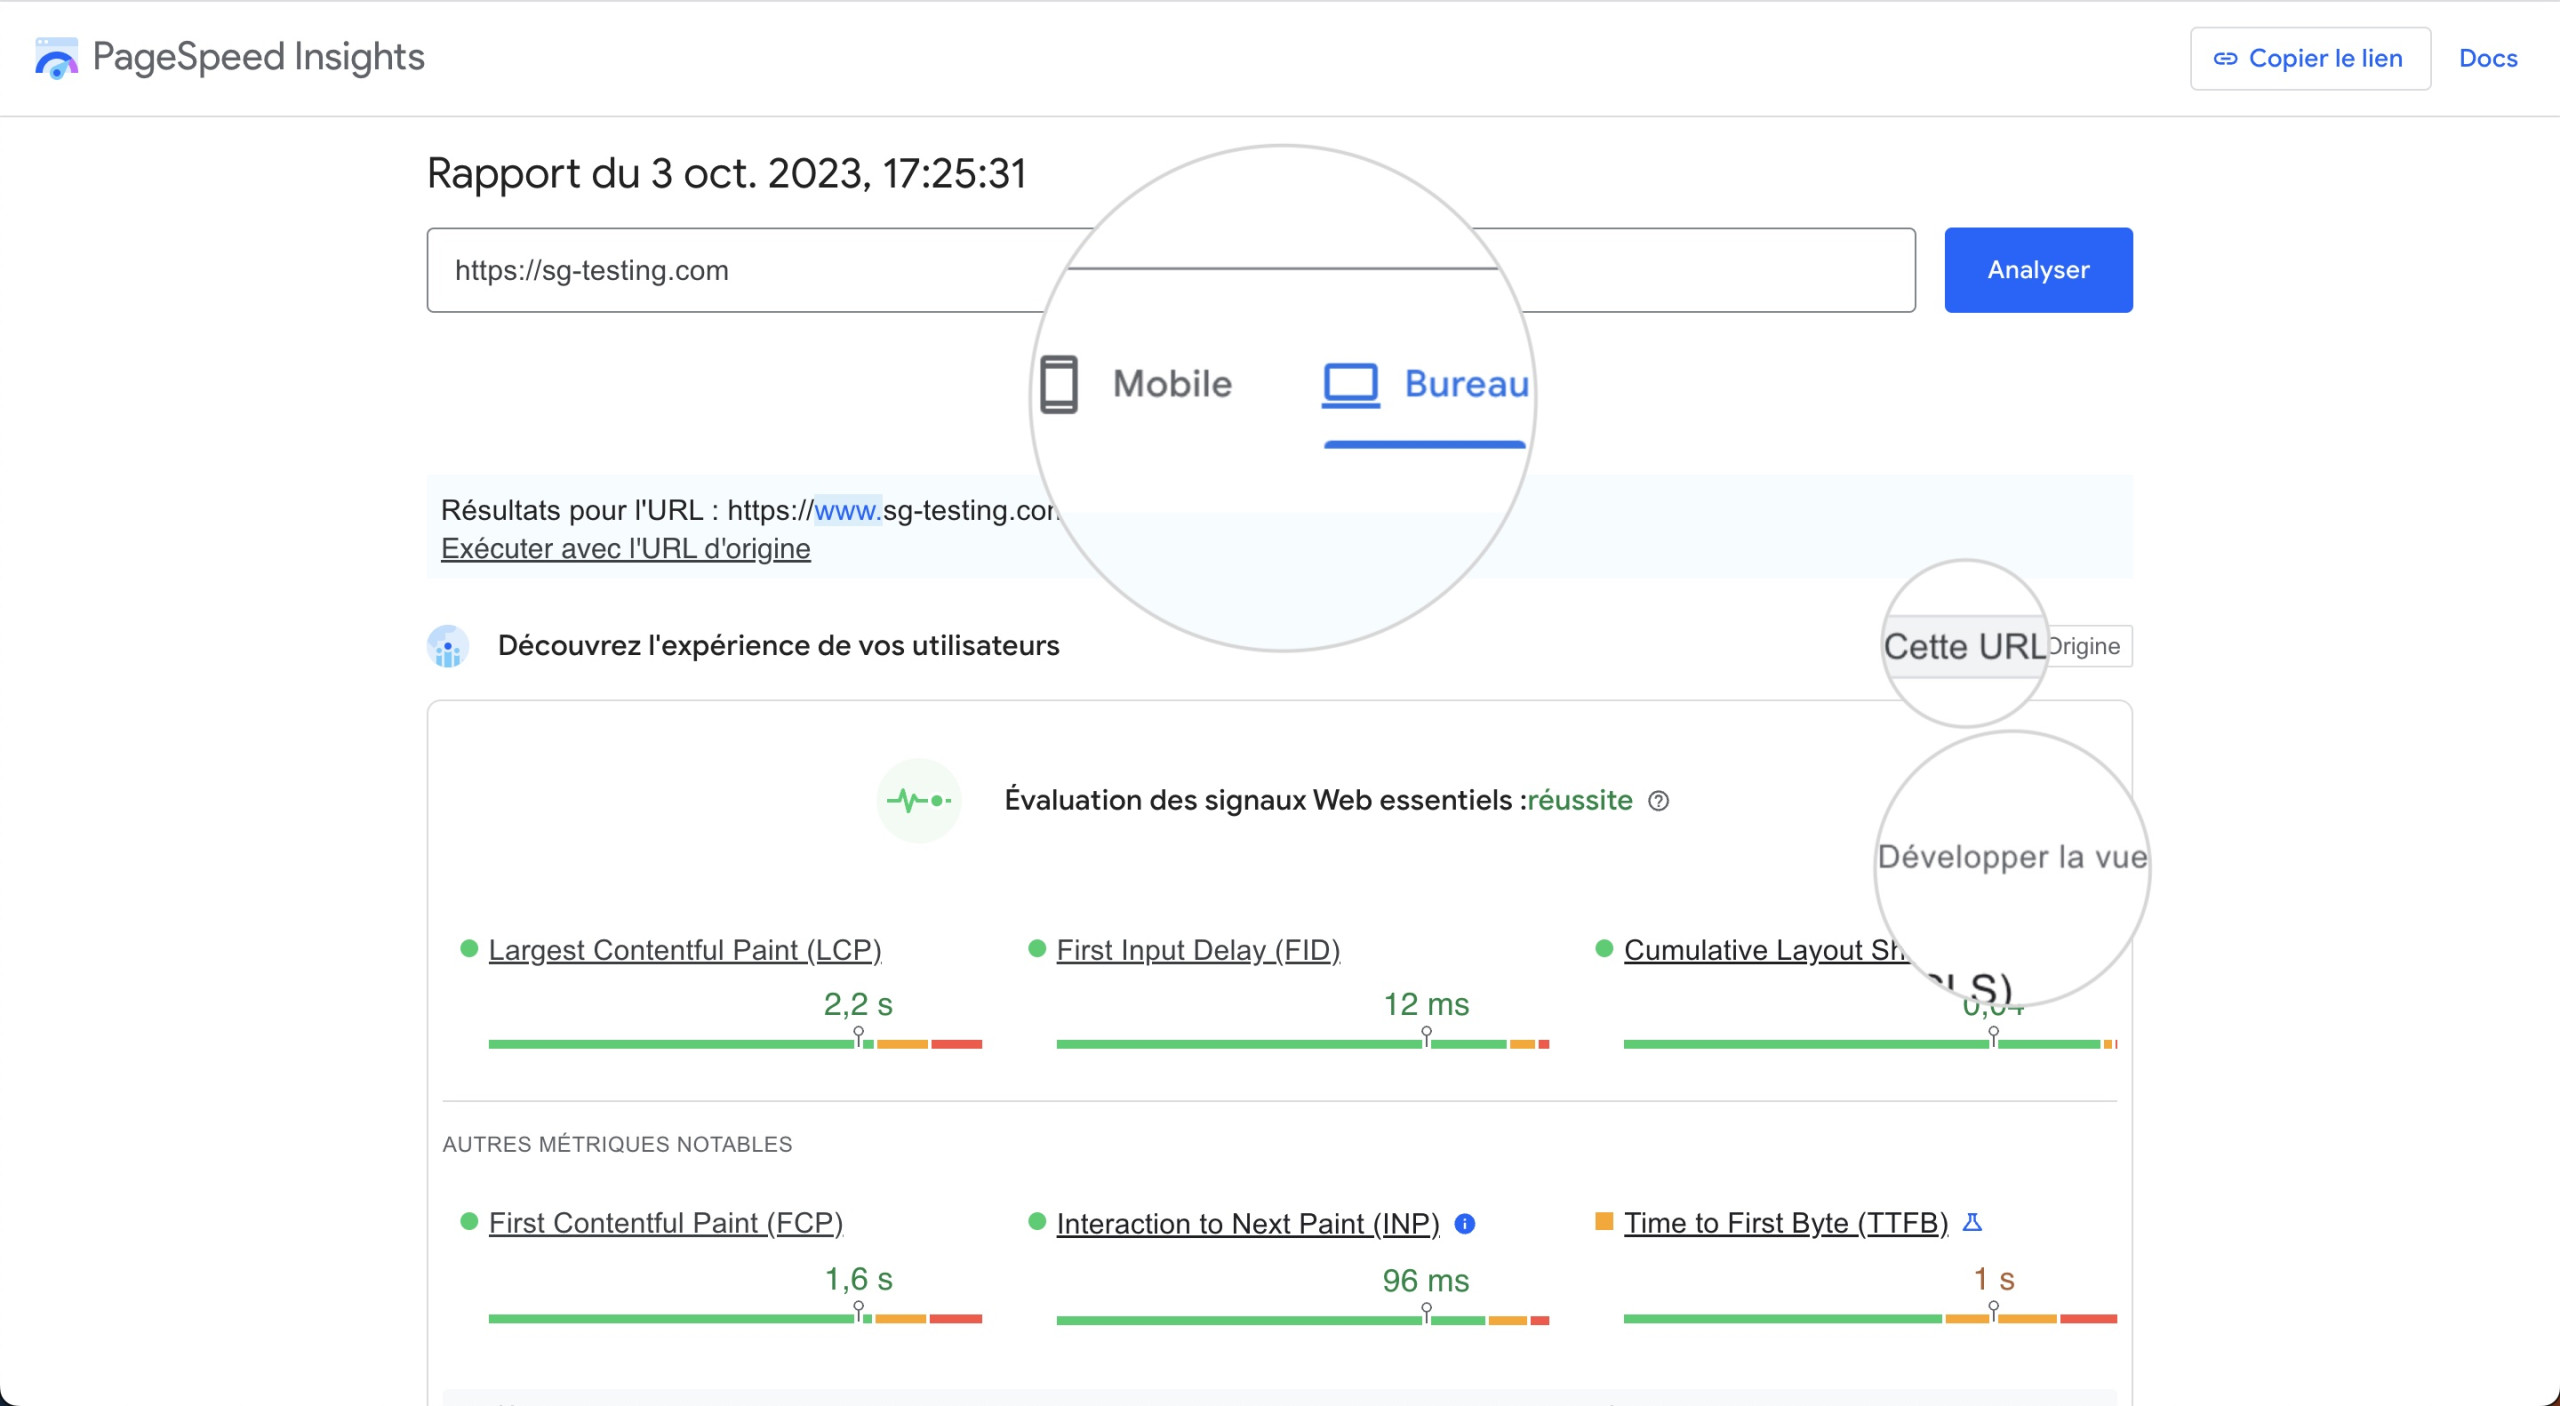Click the FCP distribution bar
The height and width of the screenshot is (1406, 2560).
tap(735, 1319)
